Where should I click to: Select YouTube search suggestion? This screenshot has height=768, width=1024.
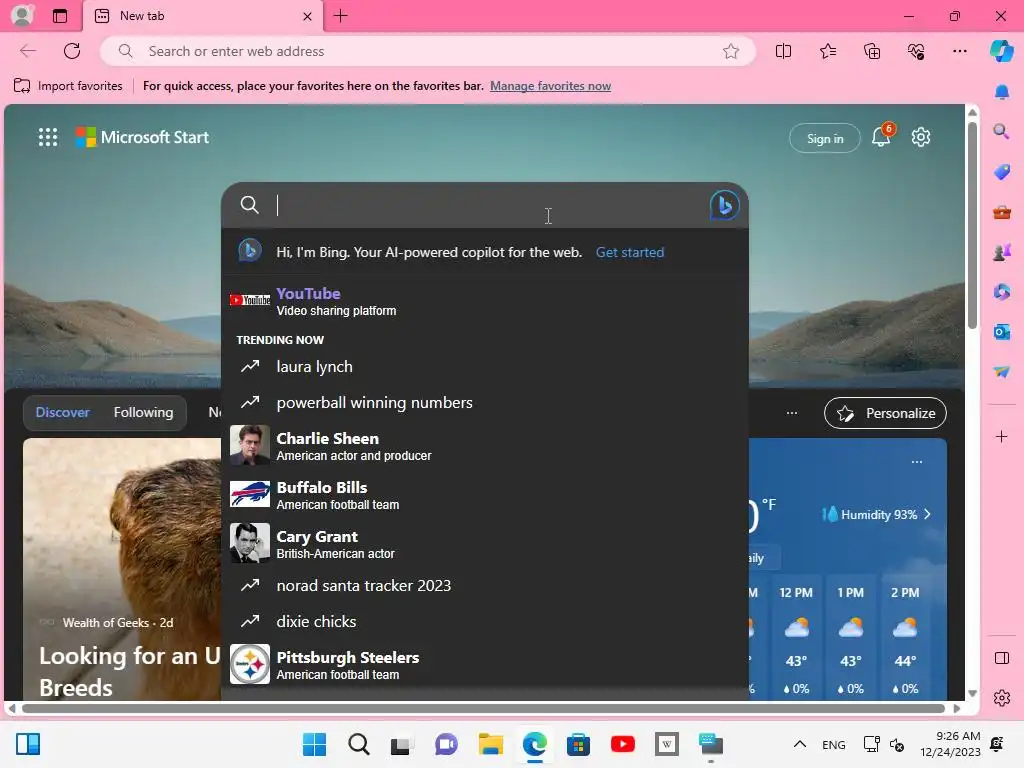tap(485, 301)
